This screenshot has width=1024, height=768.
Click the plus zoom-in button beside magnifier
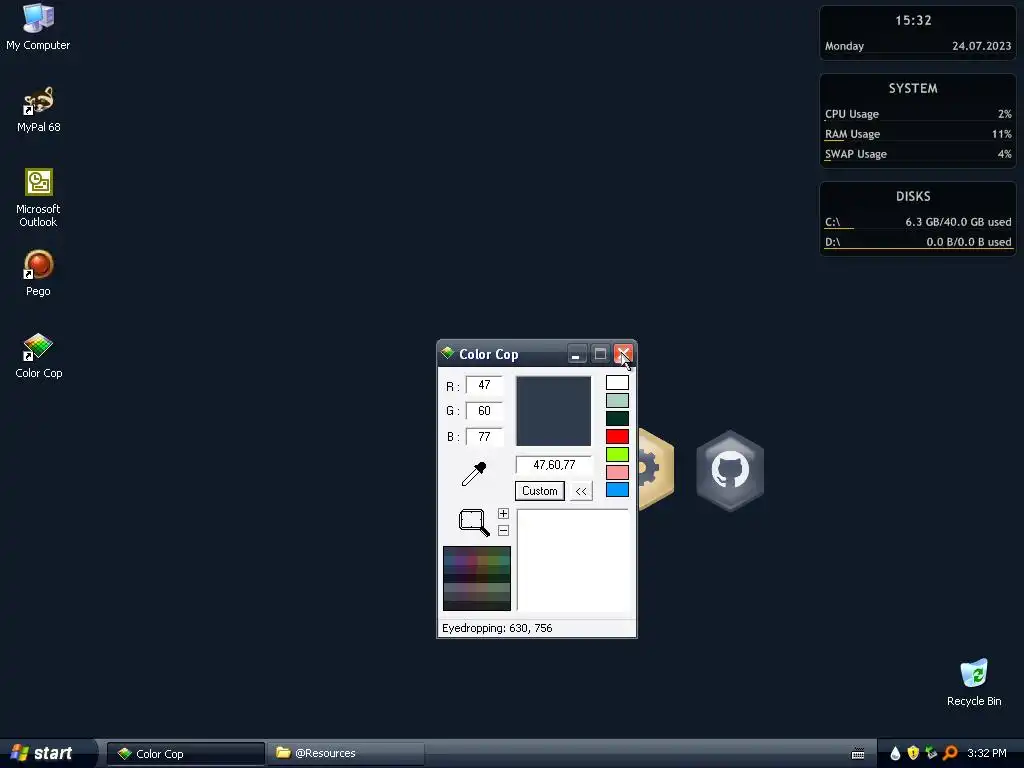tap(503, 513)
